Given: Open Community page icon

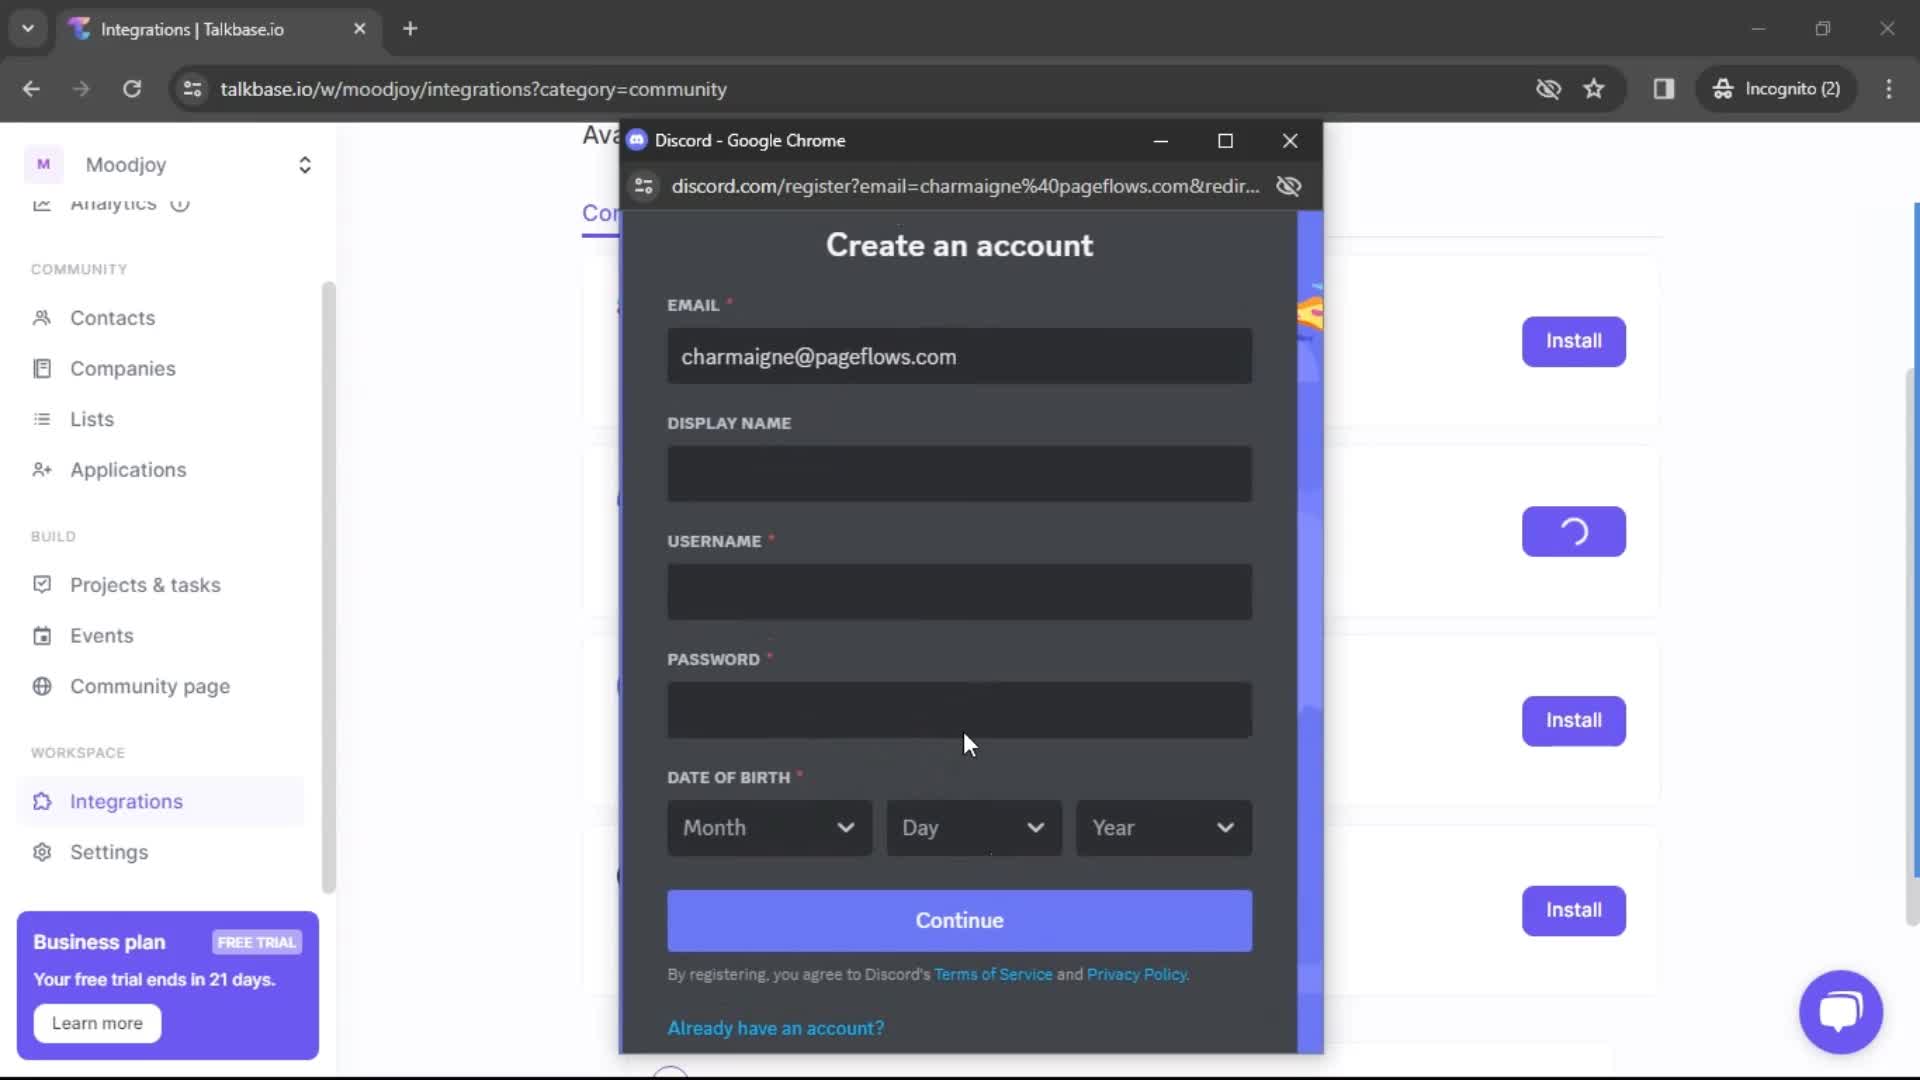Looking at the screenshot, I should pyautogui.click(x=42, y=686).
